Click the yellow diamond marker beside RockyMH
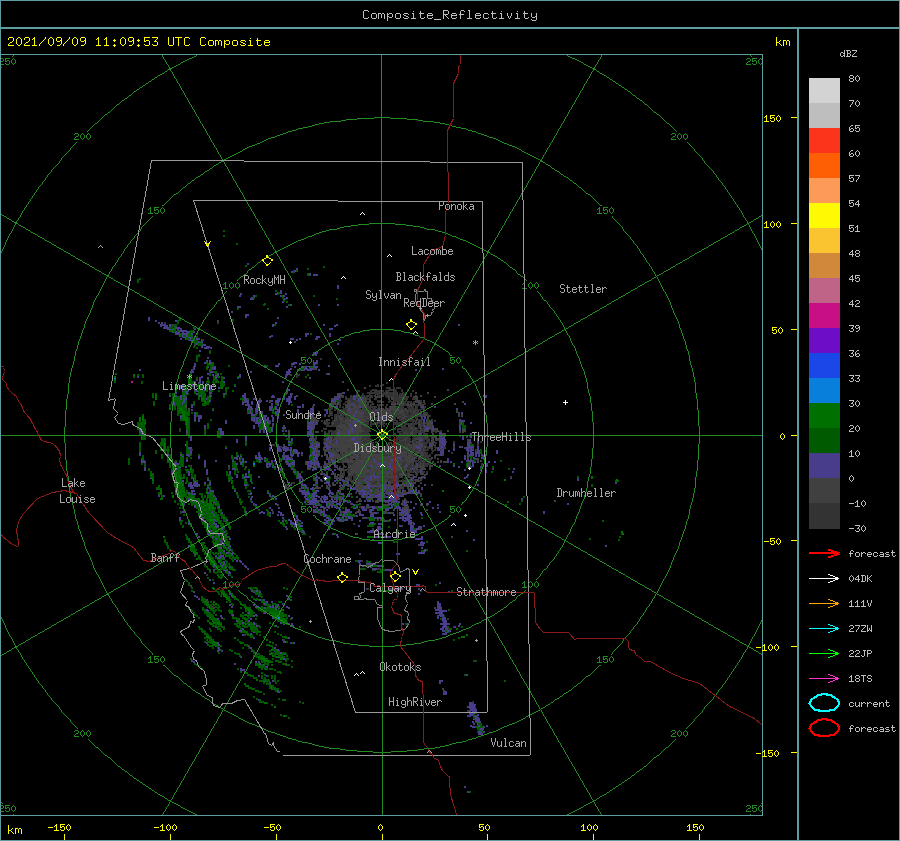The height and width of the screenshot is (841, 900). pyautogui.click(x=267, y=261)
